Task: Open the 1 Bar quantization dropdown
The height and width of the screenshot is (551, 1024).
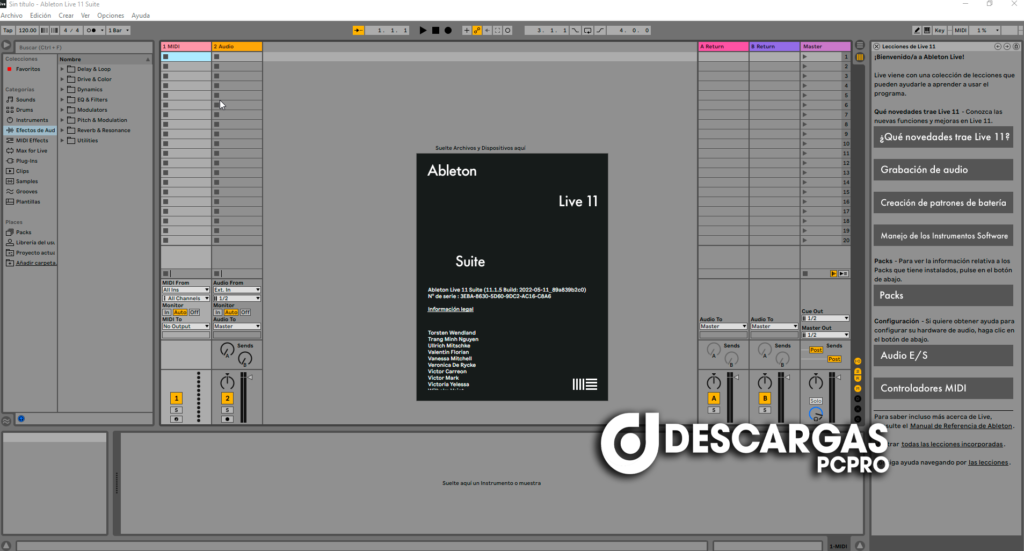Action: pyautogui.click(x=118, y=31)
